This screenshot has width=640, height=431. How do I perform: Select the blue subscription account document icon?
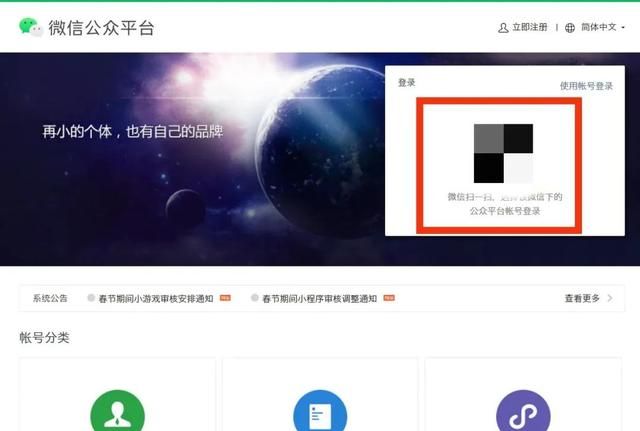click(x=320, y=411)
